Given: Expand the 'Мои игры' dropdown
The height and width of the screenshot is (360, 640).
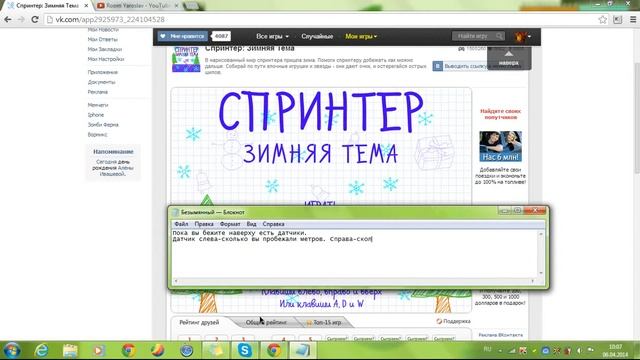Looking at the screenshot, I should [361, 36].
